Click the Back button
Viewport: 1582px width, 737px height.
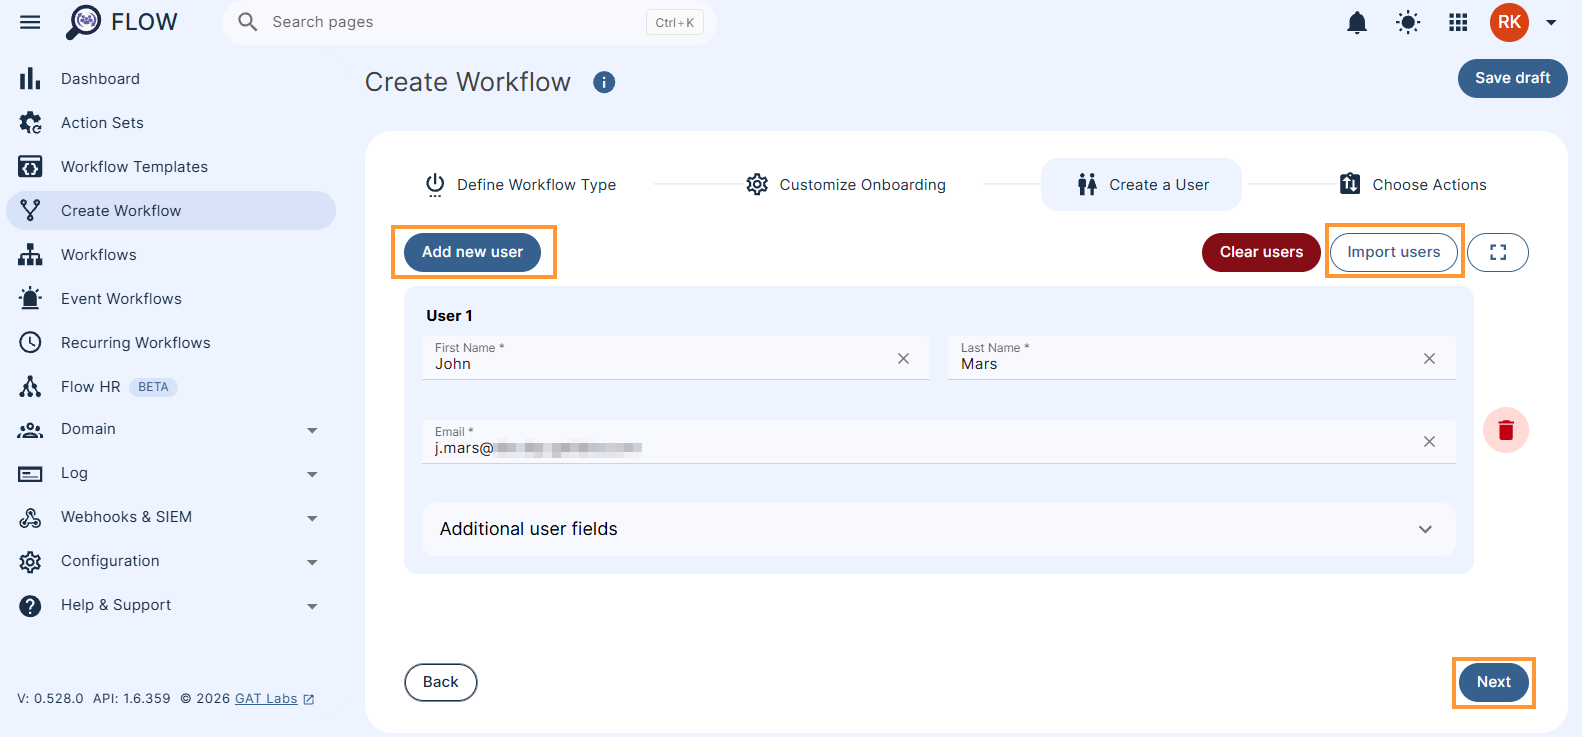pos(441,682)
